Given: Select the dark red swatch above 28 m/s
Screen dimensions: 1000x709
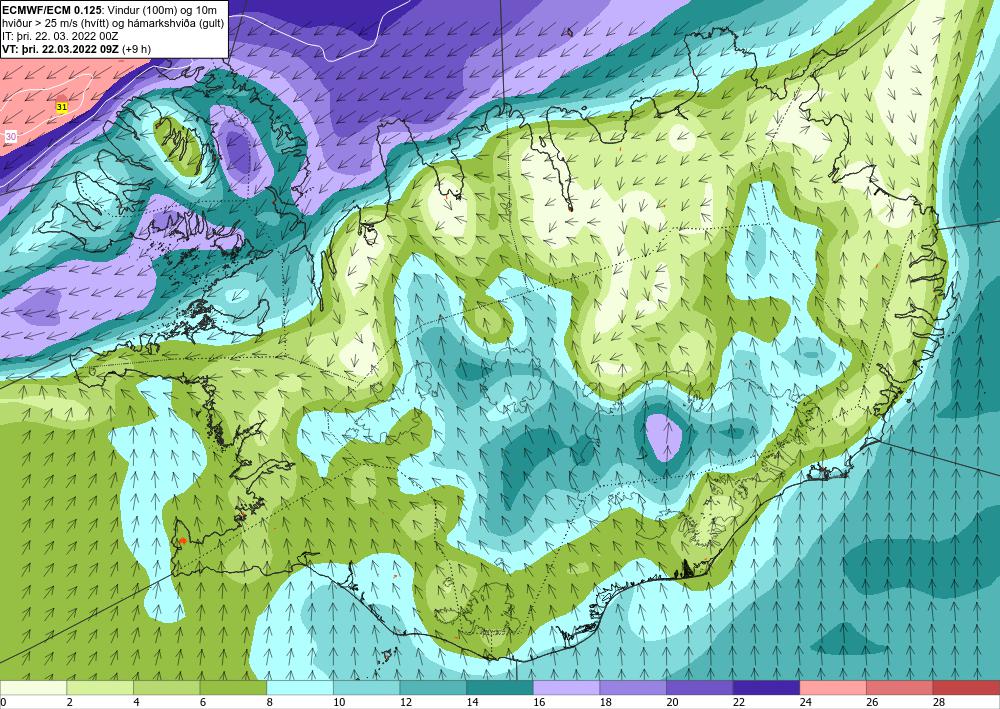Looking at the screenshot, I should point(966,688).
